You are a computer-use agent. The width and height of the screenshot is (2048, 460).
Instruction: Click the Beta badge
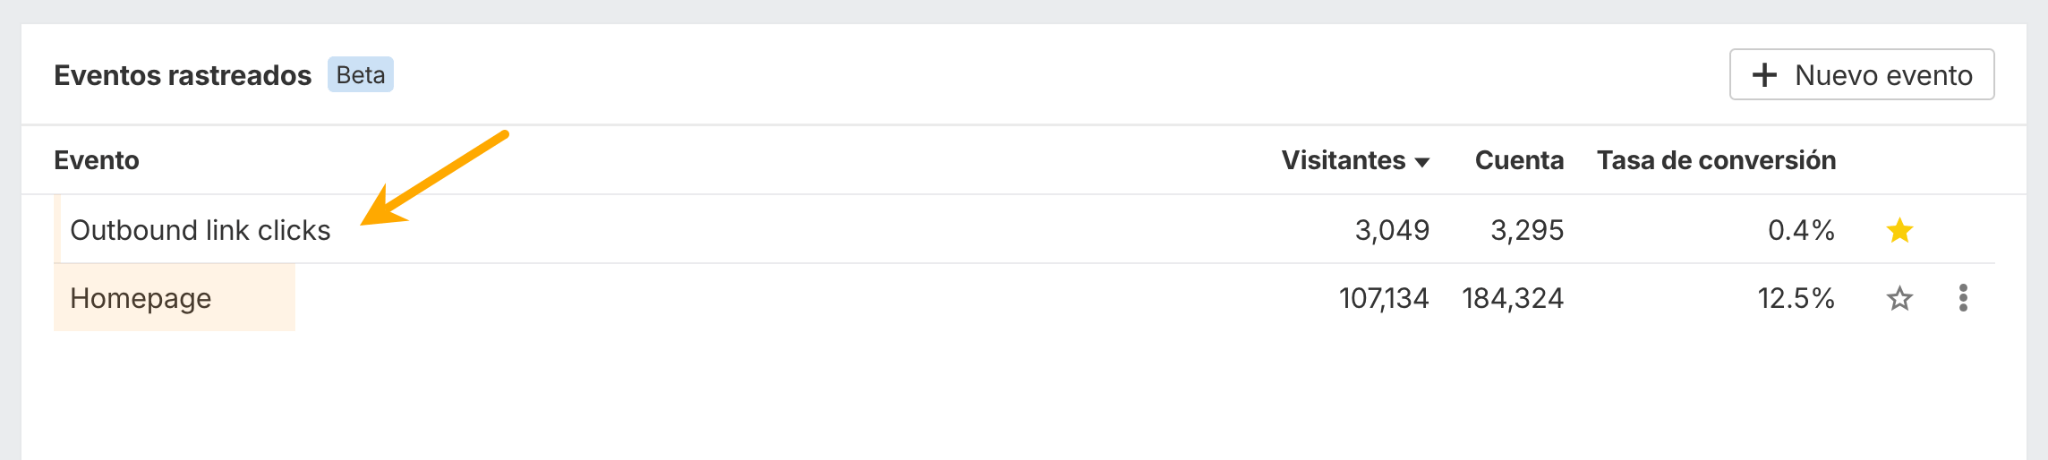360,75
